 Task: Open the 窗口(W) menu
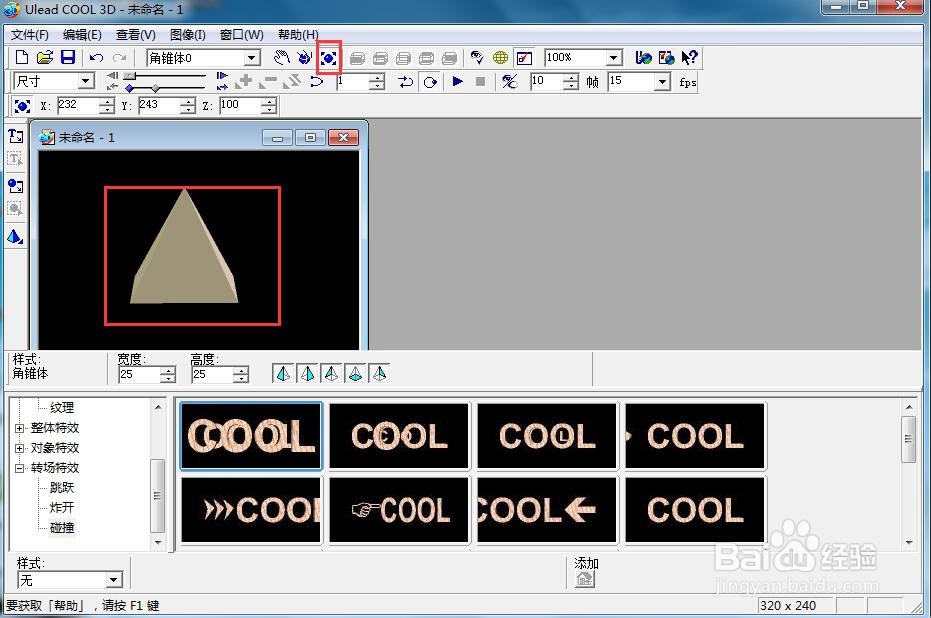pyautogui.click(x=242, y=34)
